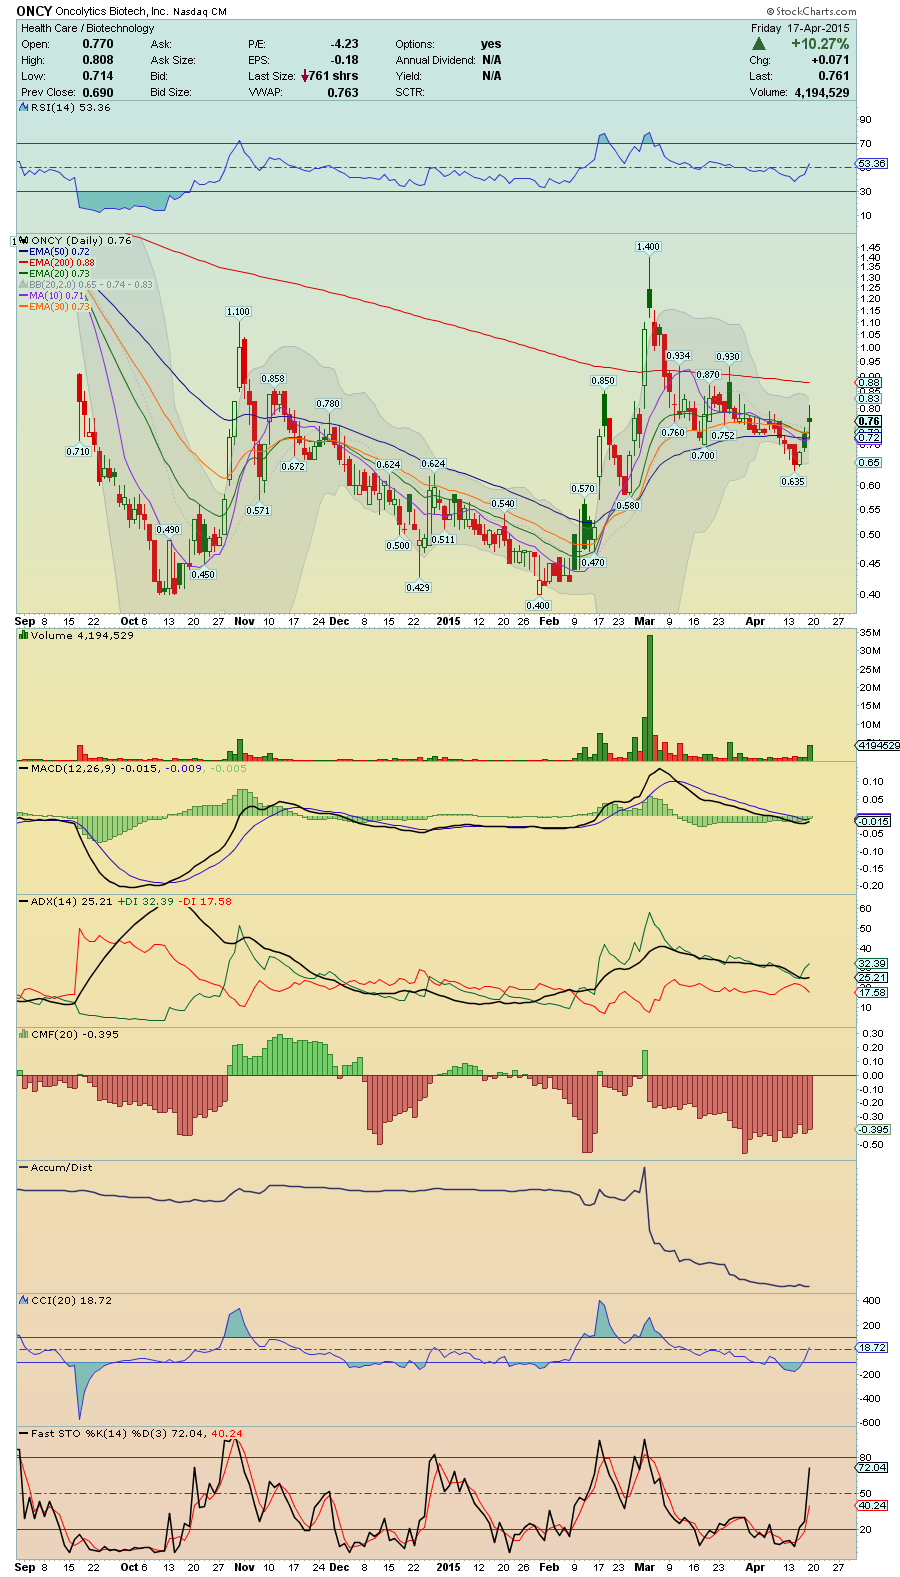
Task: Click the -0.015 tag on MACD axis
Action: pos(874,821)
